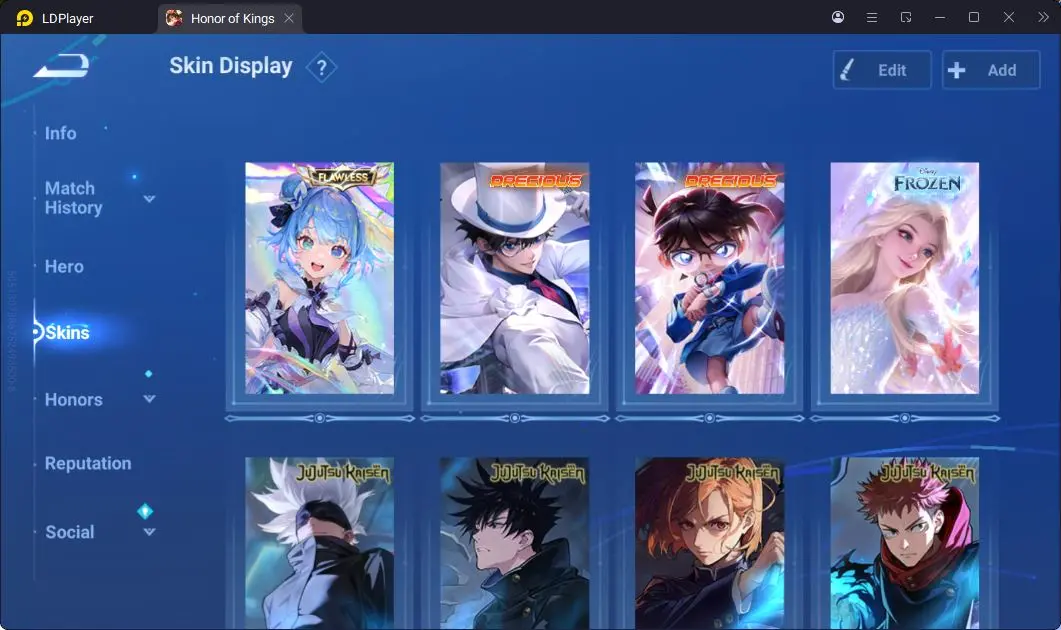1061x630 pixels.
Task: Open the Hero section
Action: point(64,267)
